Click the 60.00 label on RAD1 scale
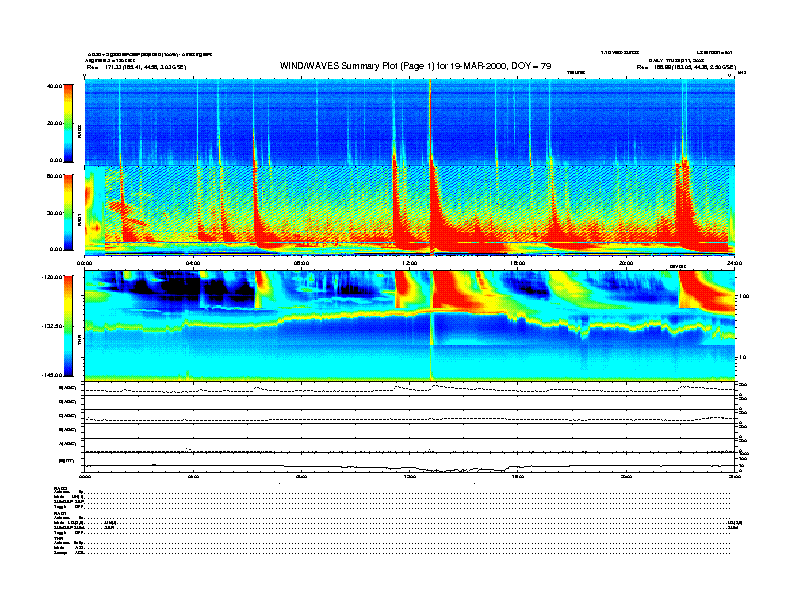Viewport: 792px width, 612px height. 54,176
